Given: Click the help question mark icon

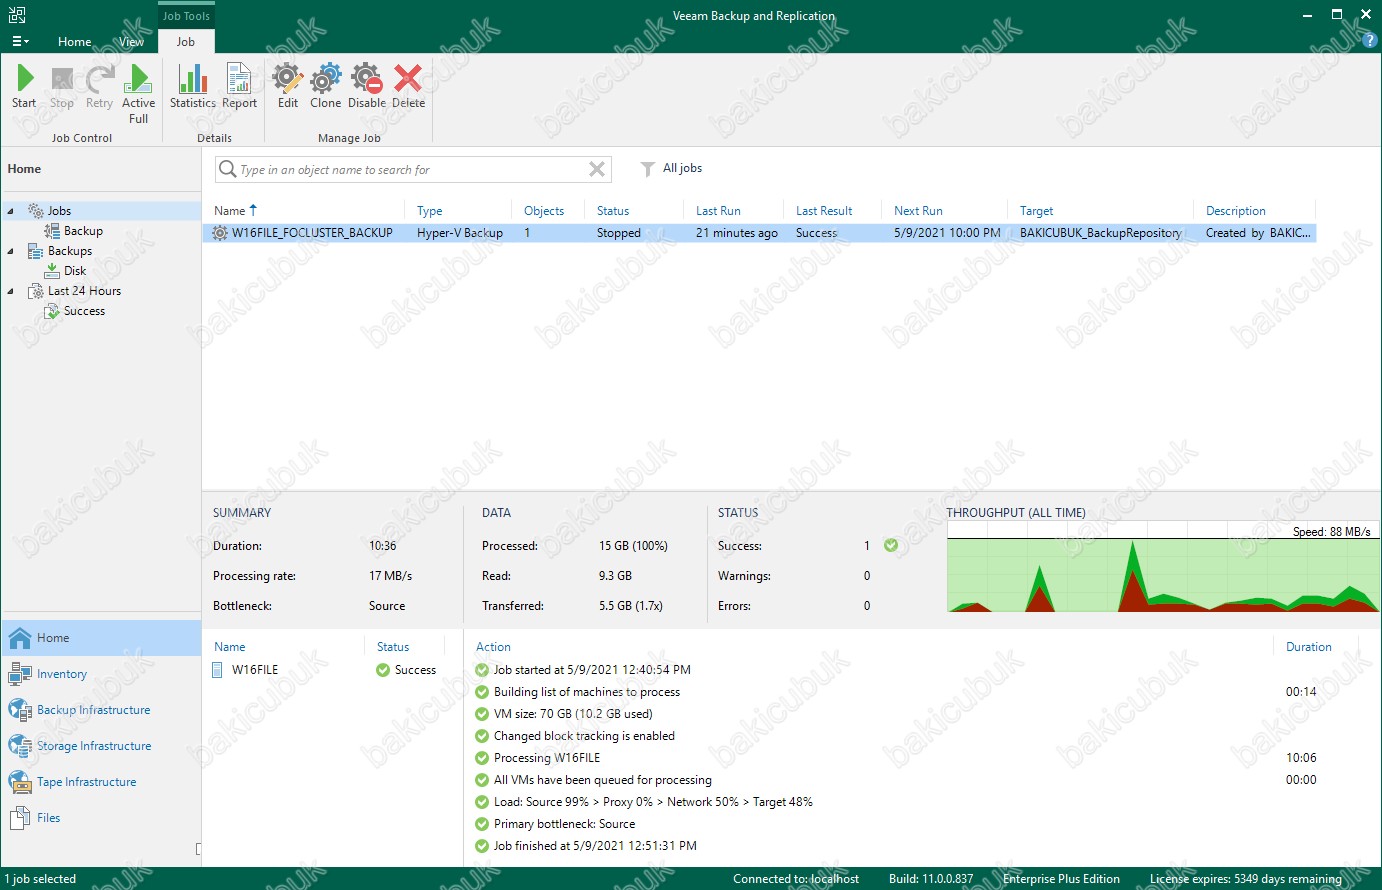Looking at the screenshot, I should tap(1370, 41).
